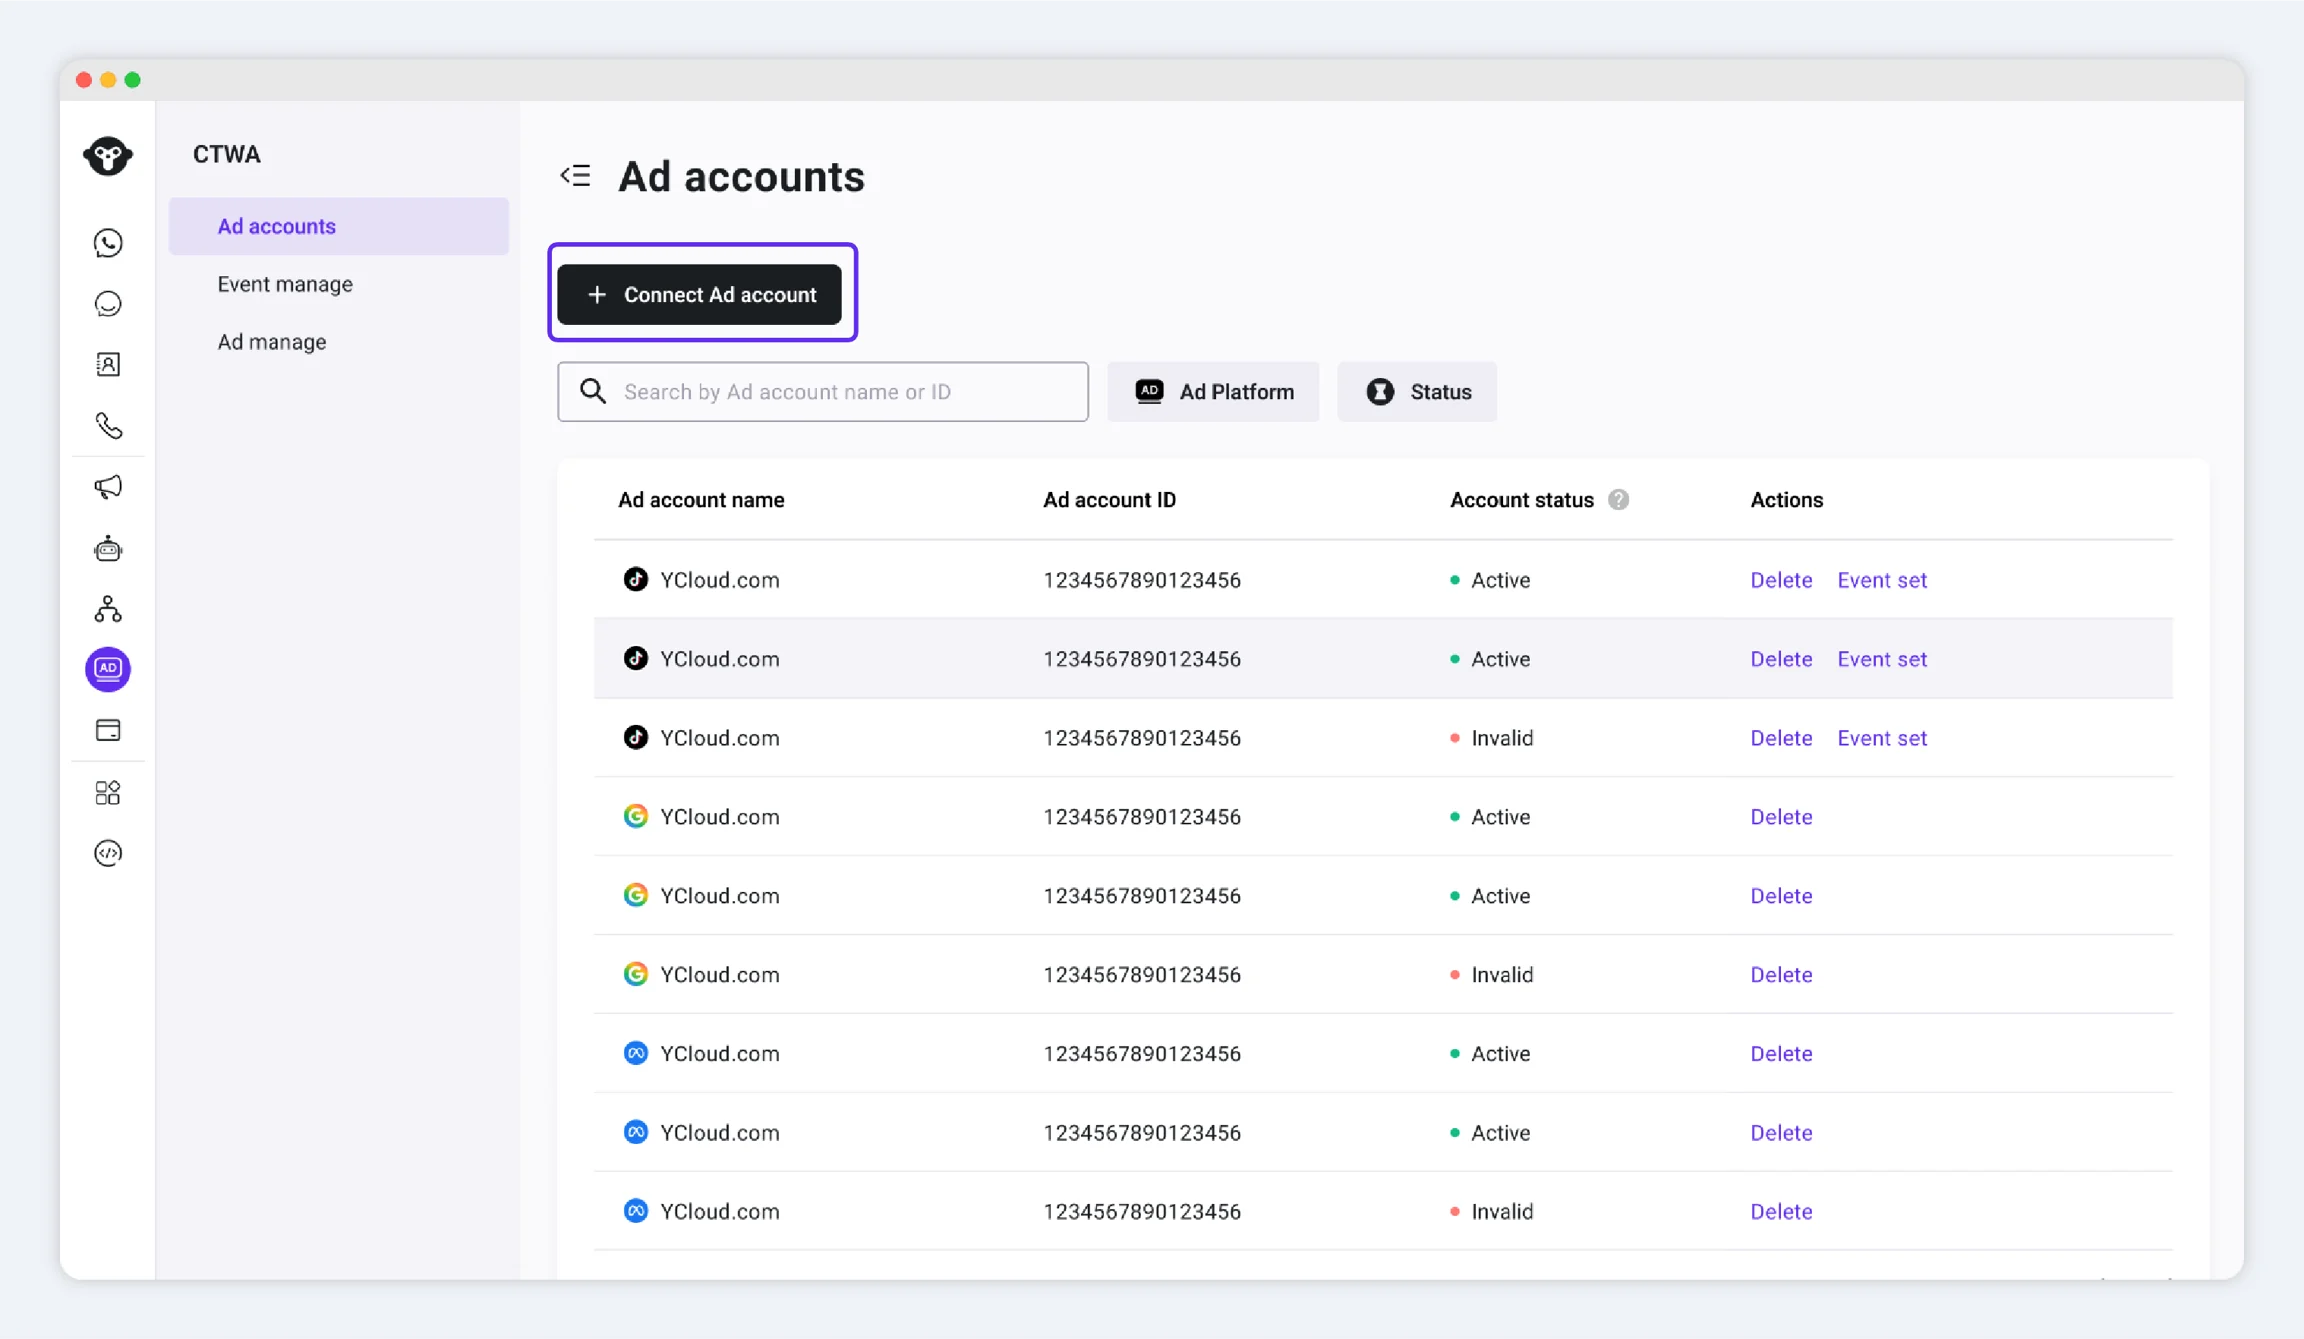Click the Account status help question icon
Screen dimensions: 2304x1339
click(x=1618, y=500)
